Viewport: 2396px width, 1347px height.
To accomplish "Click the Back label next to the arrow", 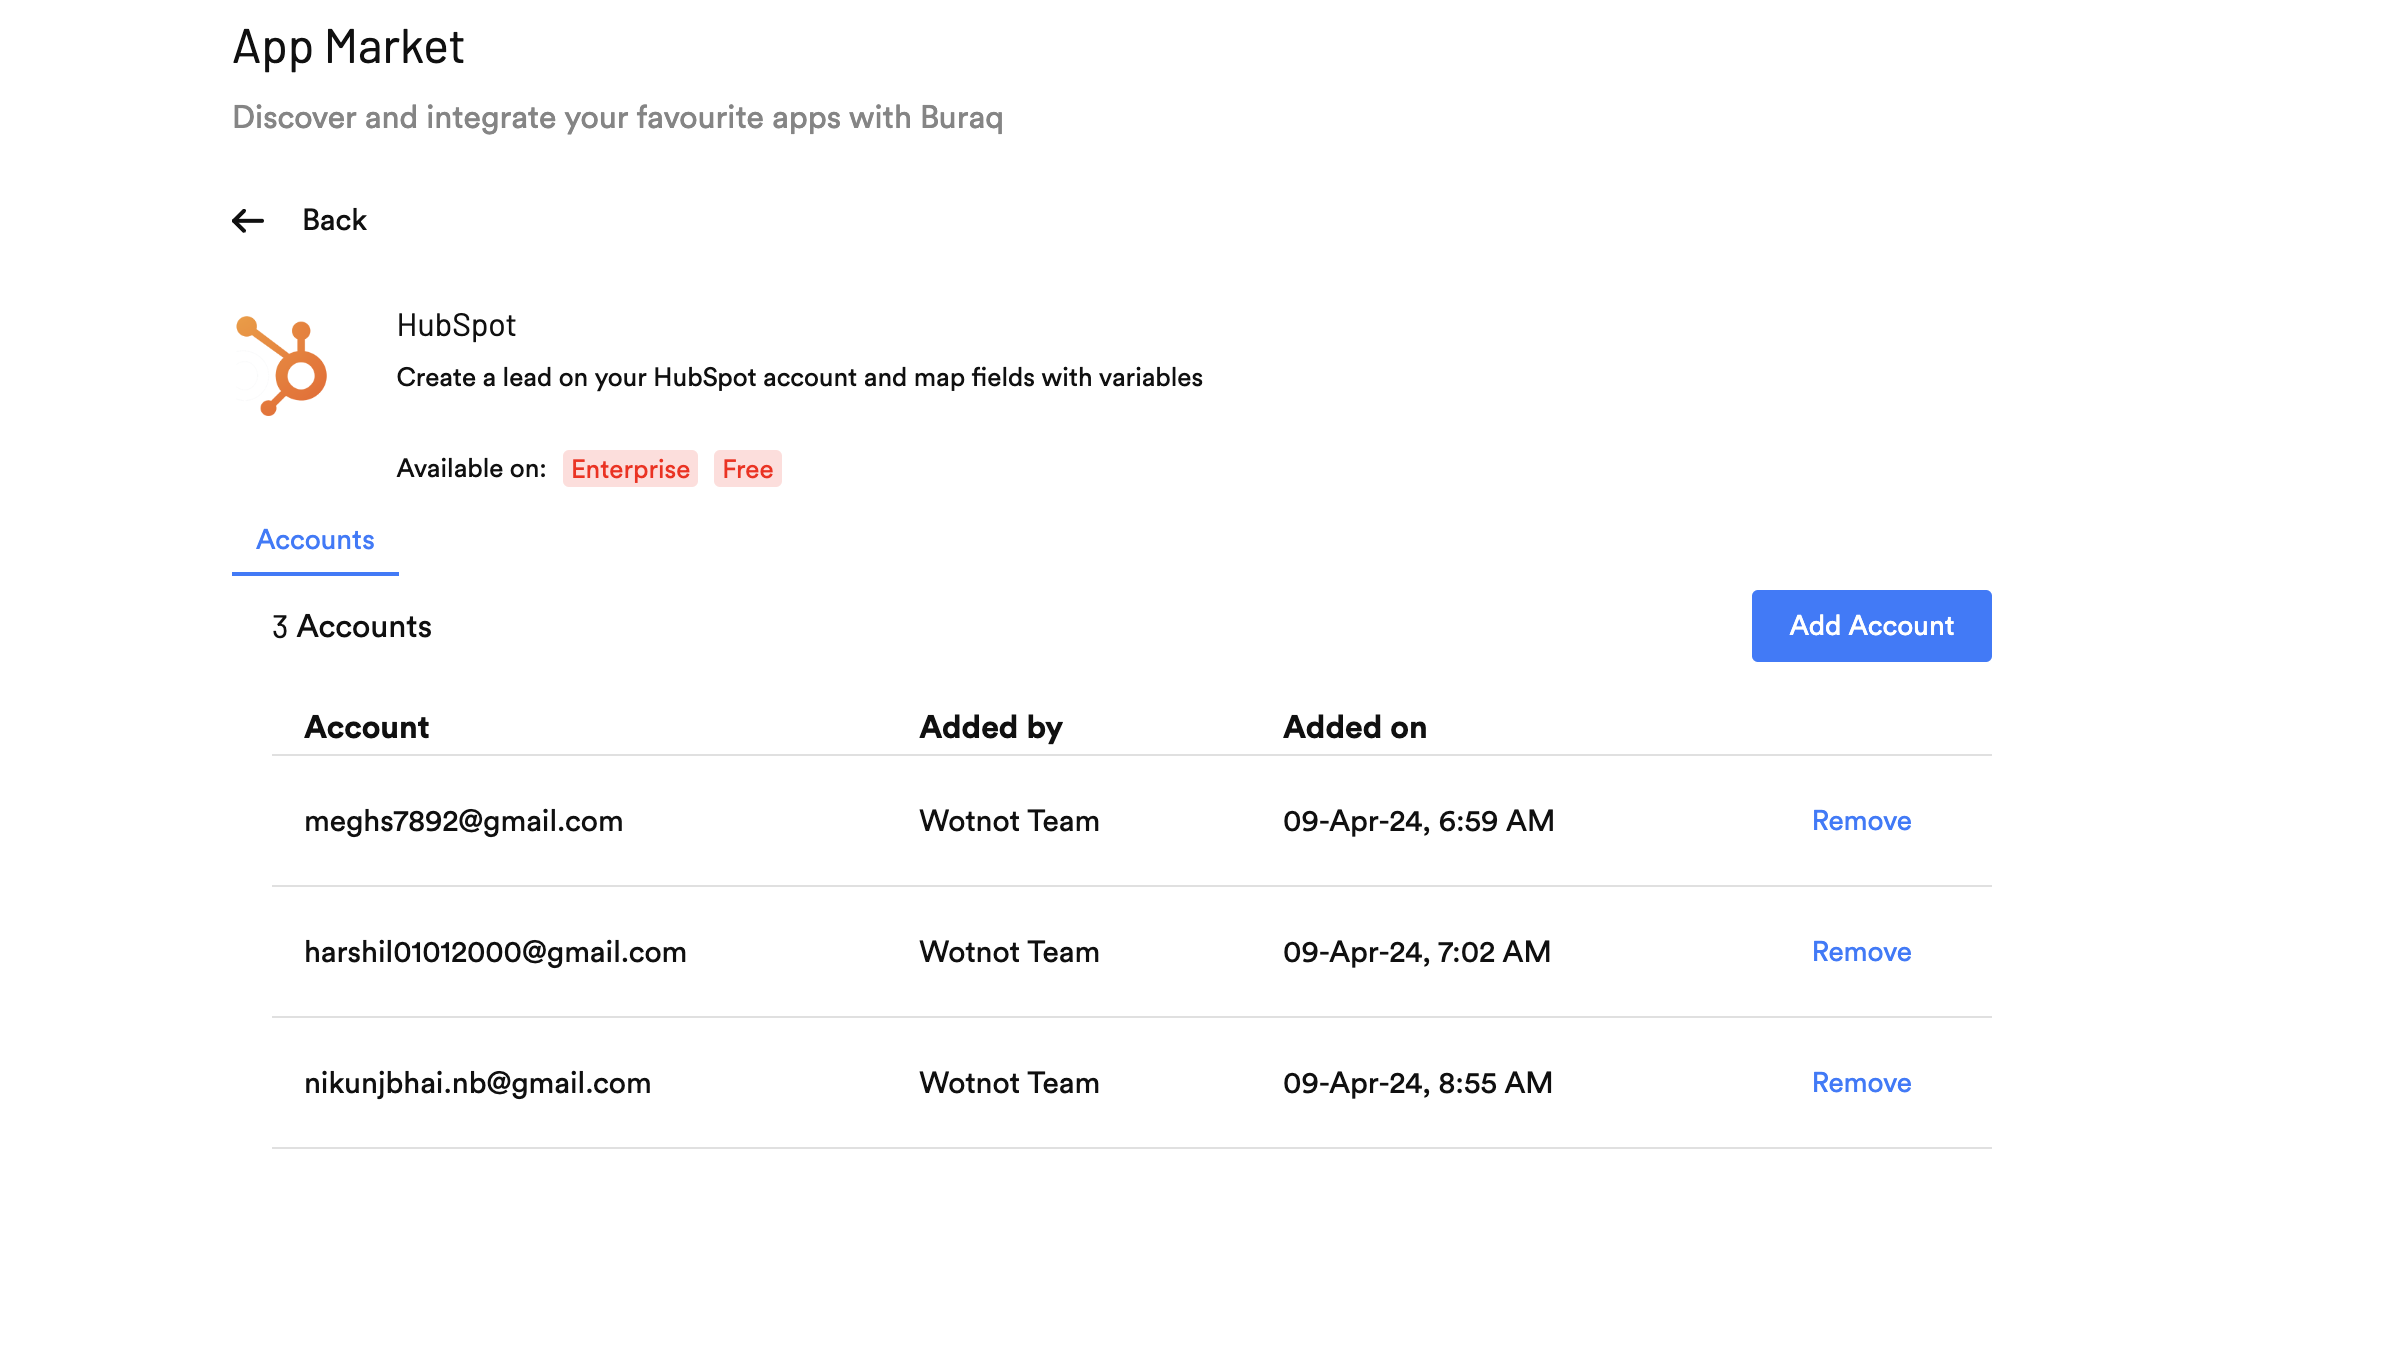I will pyautogui.click(x=333, y=220).
